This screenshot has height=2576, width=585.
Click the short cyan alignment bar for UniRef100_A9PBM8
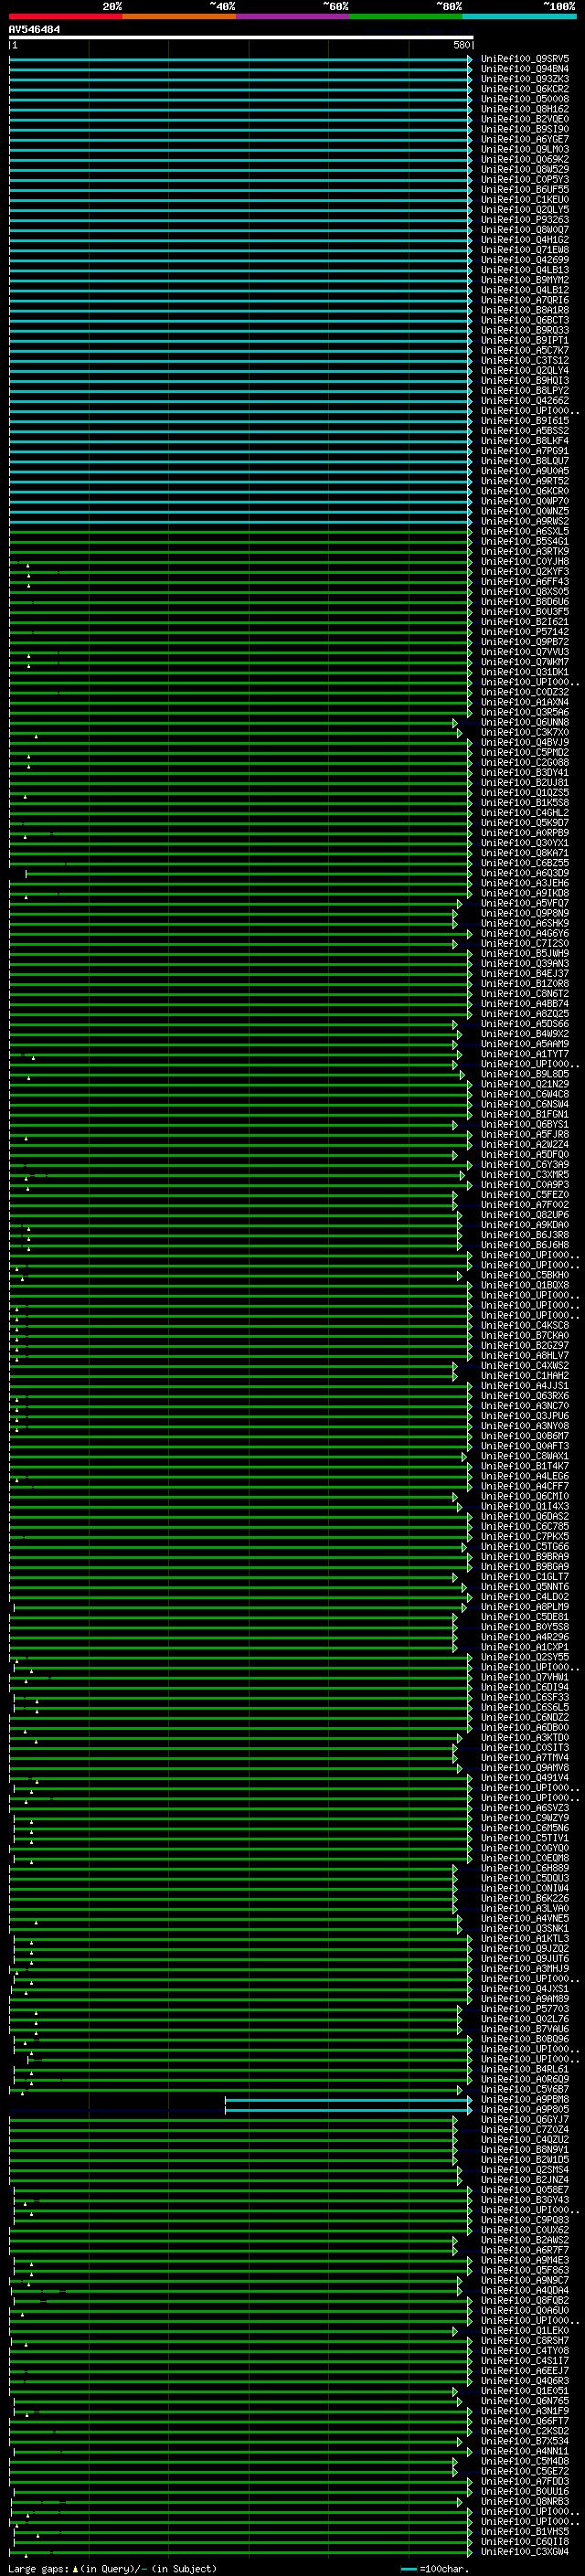(x=348, y=2099)
